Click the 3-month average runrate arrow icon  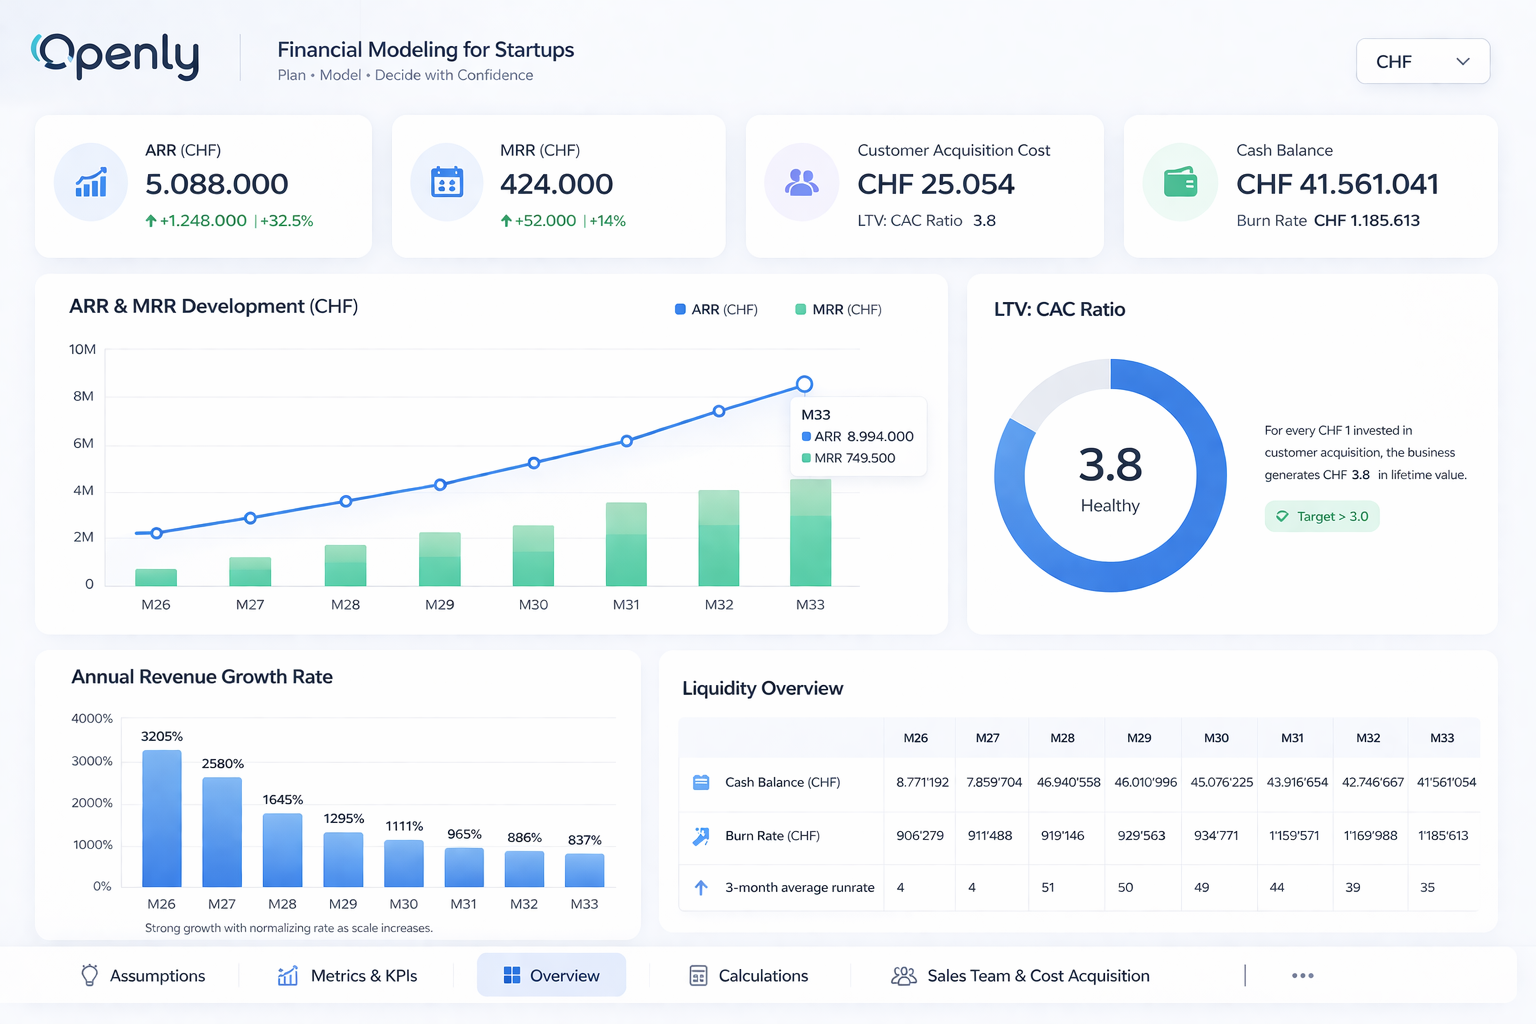(700, 888)
